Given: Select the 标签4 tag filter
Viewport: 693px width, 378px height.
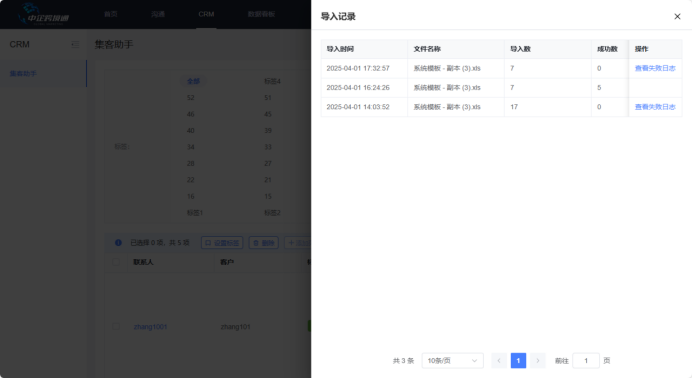Looking at the screenshot, I should point(272,81).
